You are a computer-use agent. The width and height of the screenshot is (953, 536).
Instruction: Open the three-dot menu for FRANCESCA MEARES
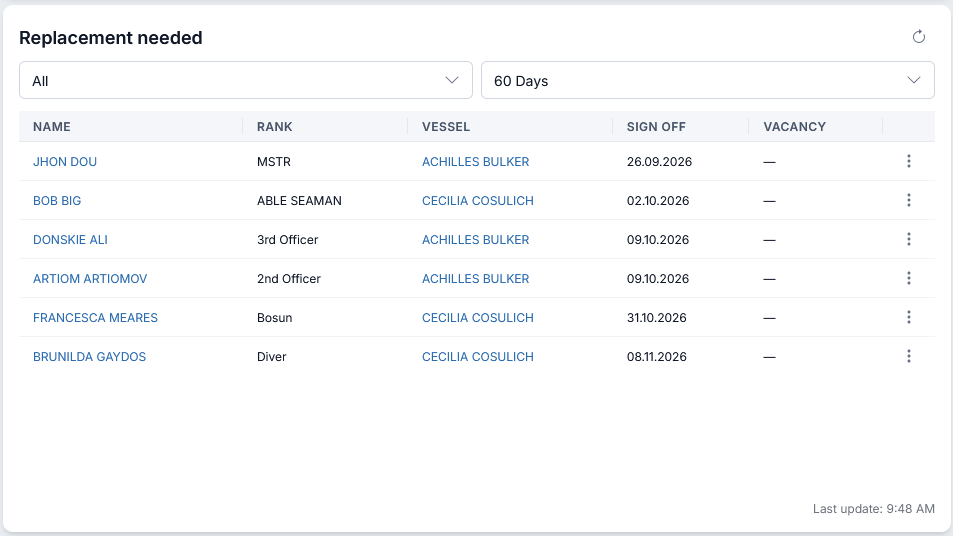909,317
